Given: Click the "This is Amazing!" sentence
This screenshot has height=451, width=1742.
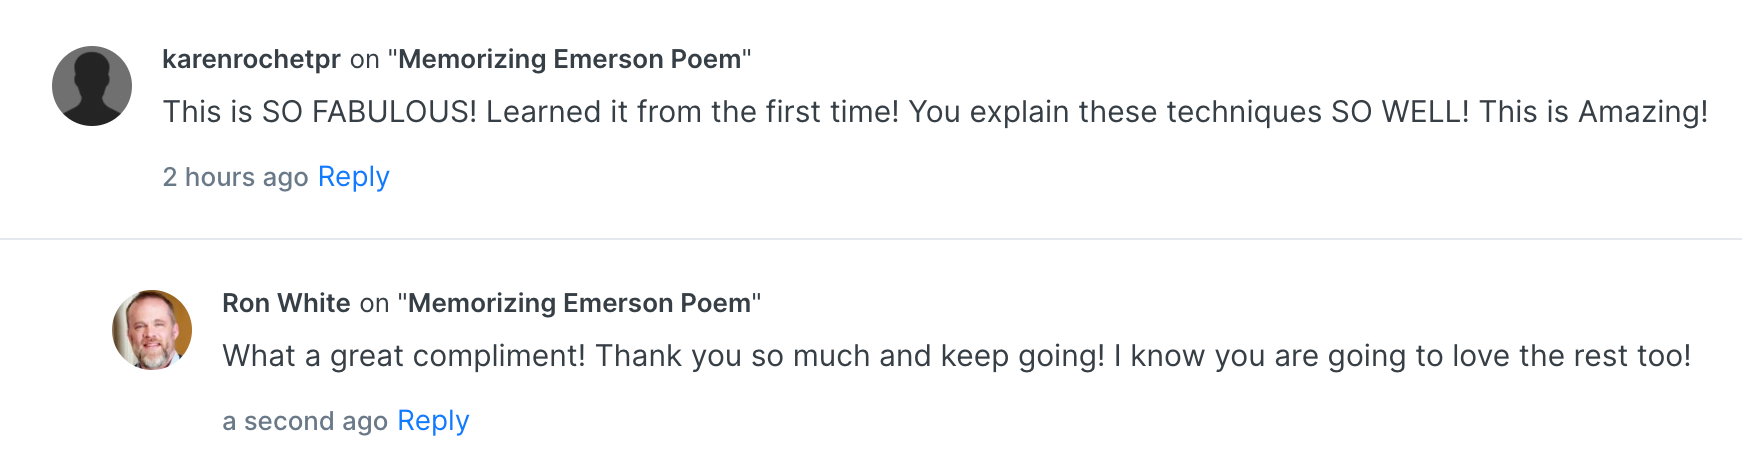Looking at the screenshot, I should 1593,112.
